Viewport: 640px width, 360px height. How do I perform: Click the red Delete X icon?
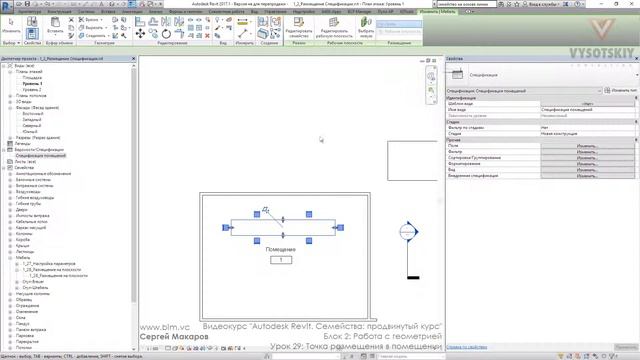tap(207, 36)
